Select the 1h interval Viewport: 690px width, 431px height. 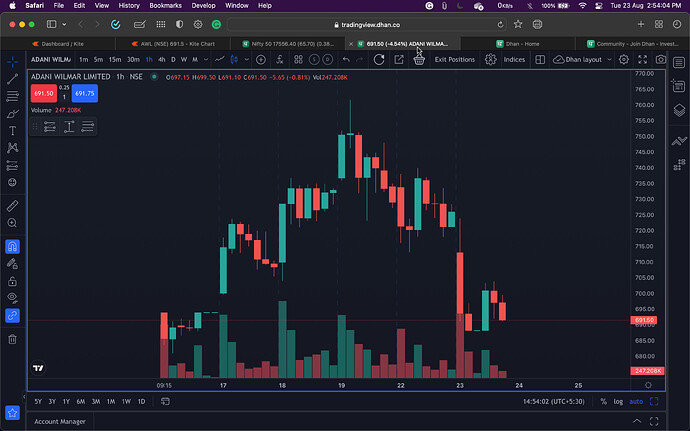click(149, 59)
